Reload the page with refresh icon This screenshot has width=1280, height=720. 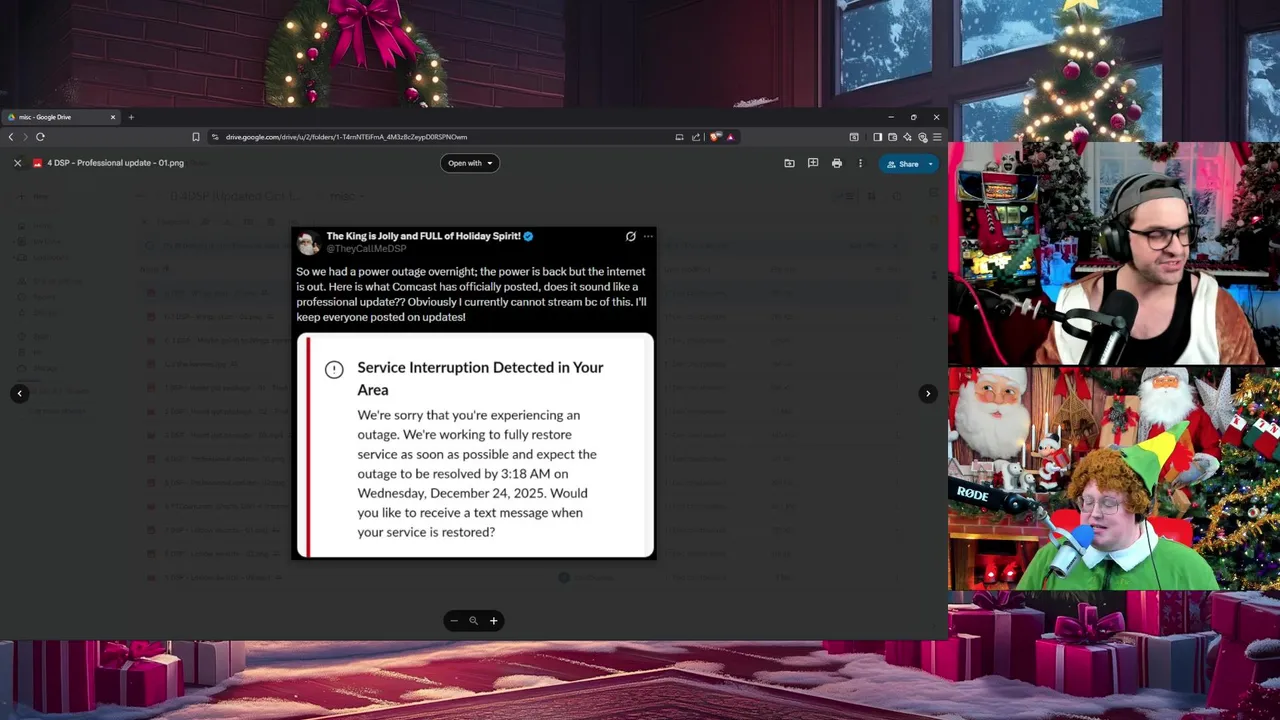(40, 137)
